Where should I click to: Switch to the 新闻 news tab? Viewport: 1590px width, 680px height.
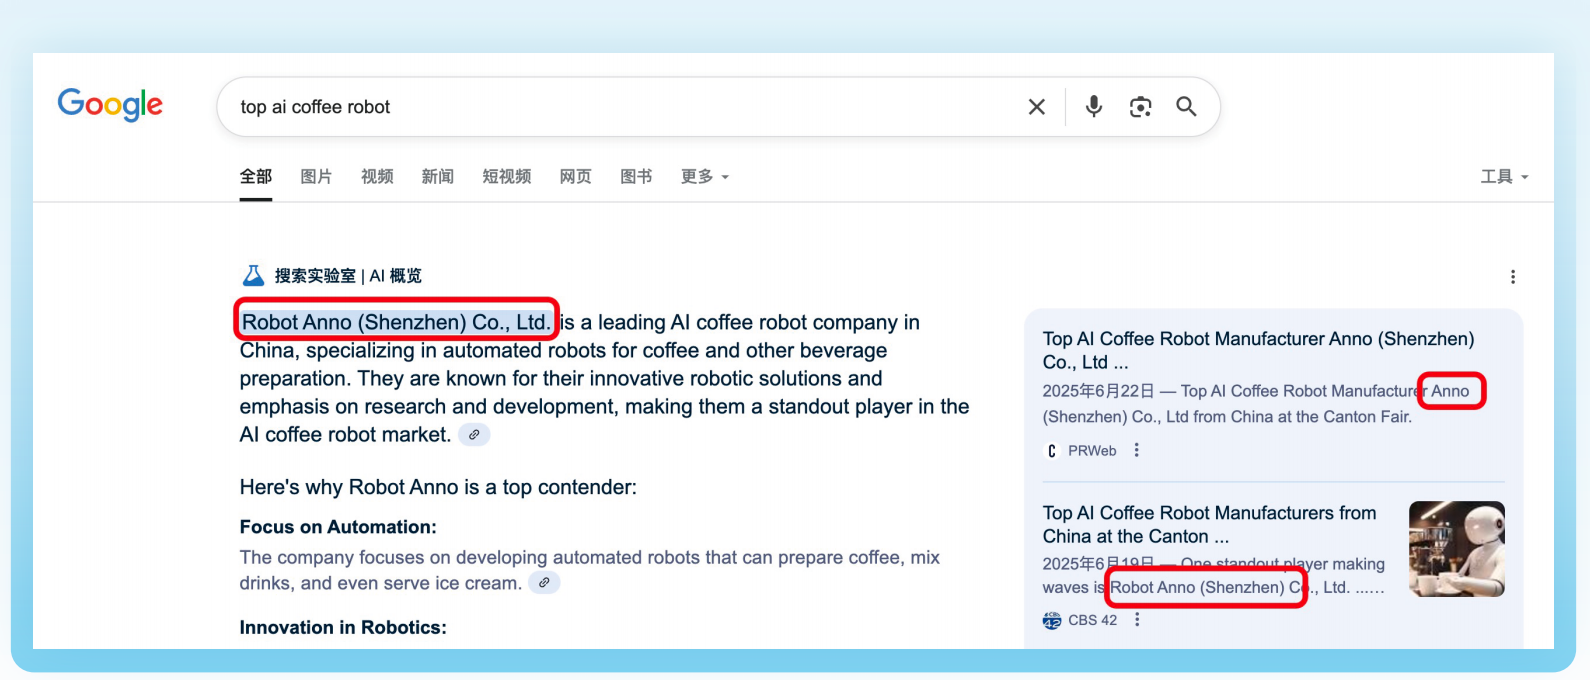point(437,177)
